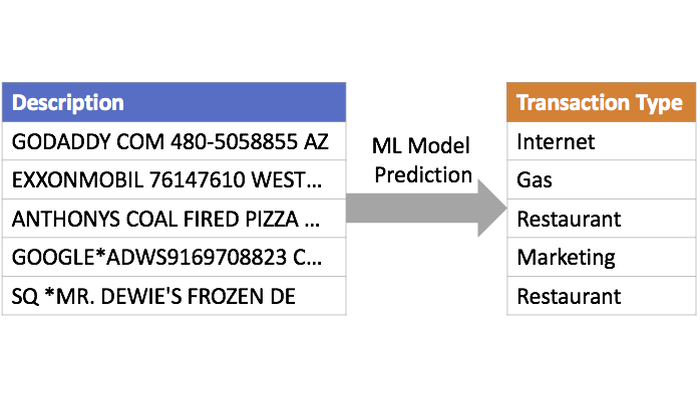Select the GOOGLE*ADWS9169708823 description row

(174, 258)
